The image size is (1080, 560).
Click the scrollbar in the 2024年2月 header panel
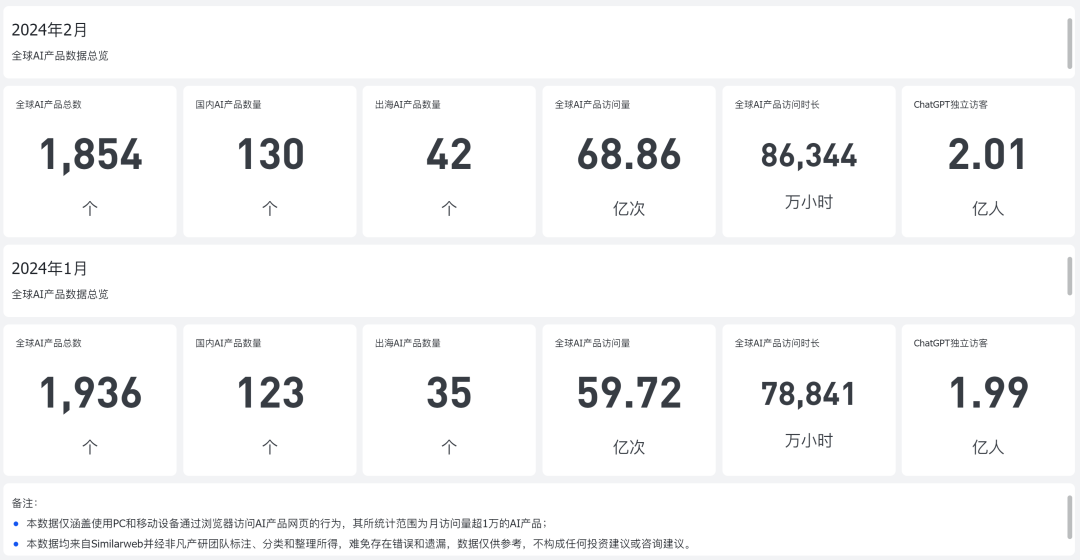(1070, 43)
